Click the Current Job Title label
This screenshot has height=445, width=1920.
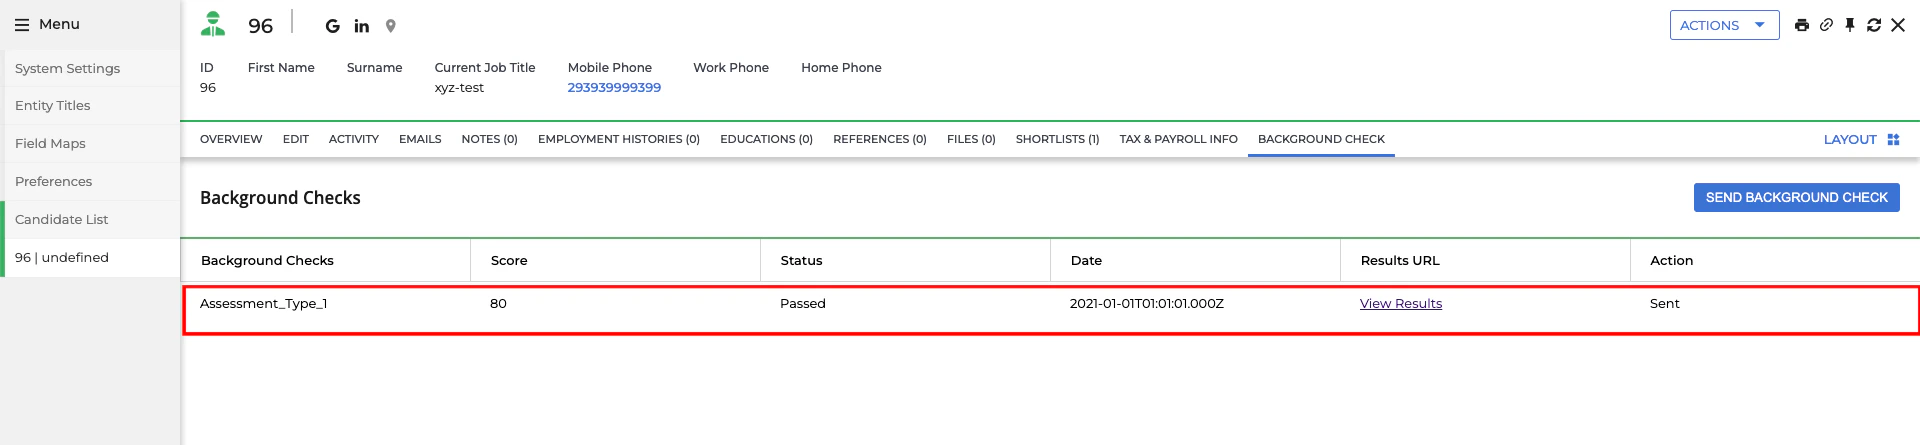click(x=485, y=68)
